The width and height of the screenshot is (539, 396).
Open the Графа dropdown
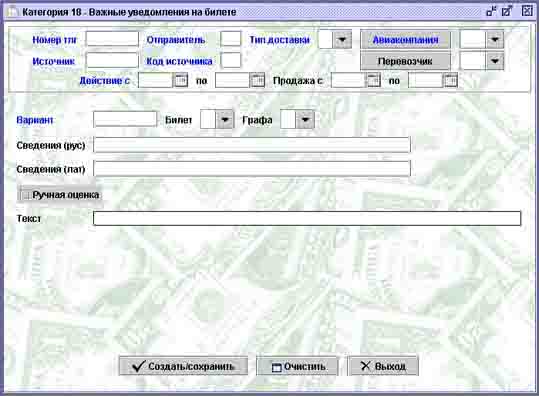(x=305, y=120)
